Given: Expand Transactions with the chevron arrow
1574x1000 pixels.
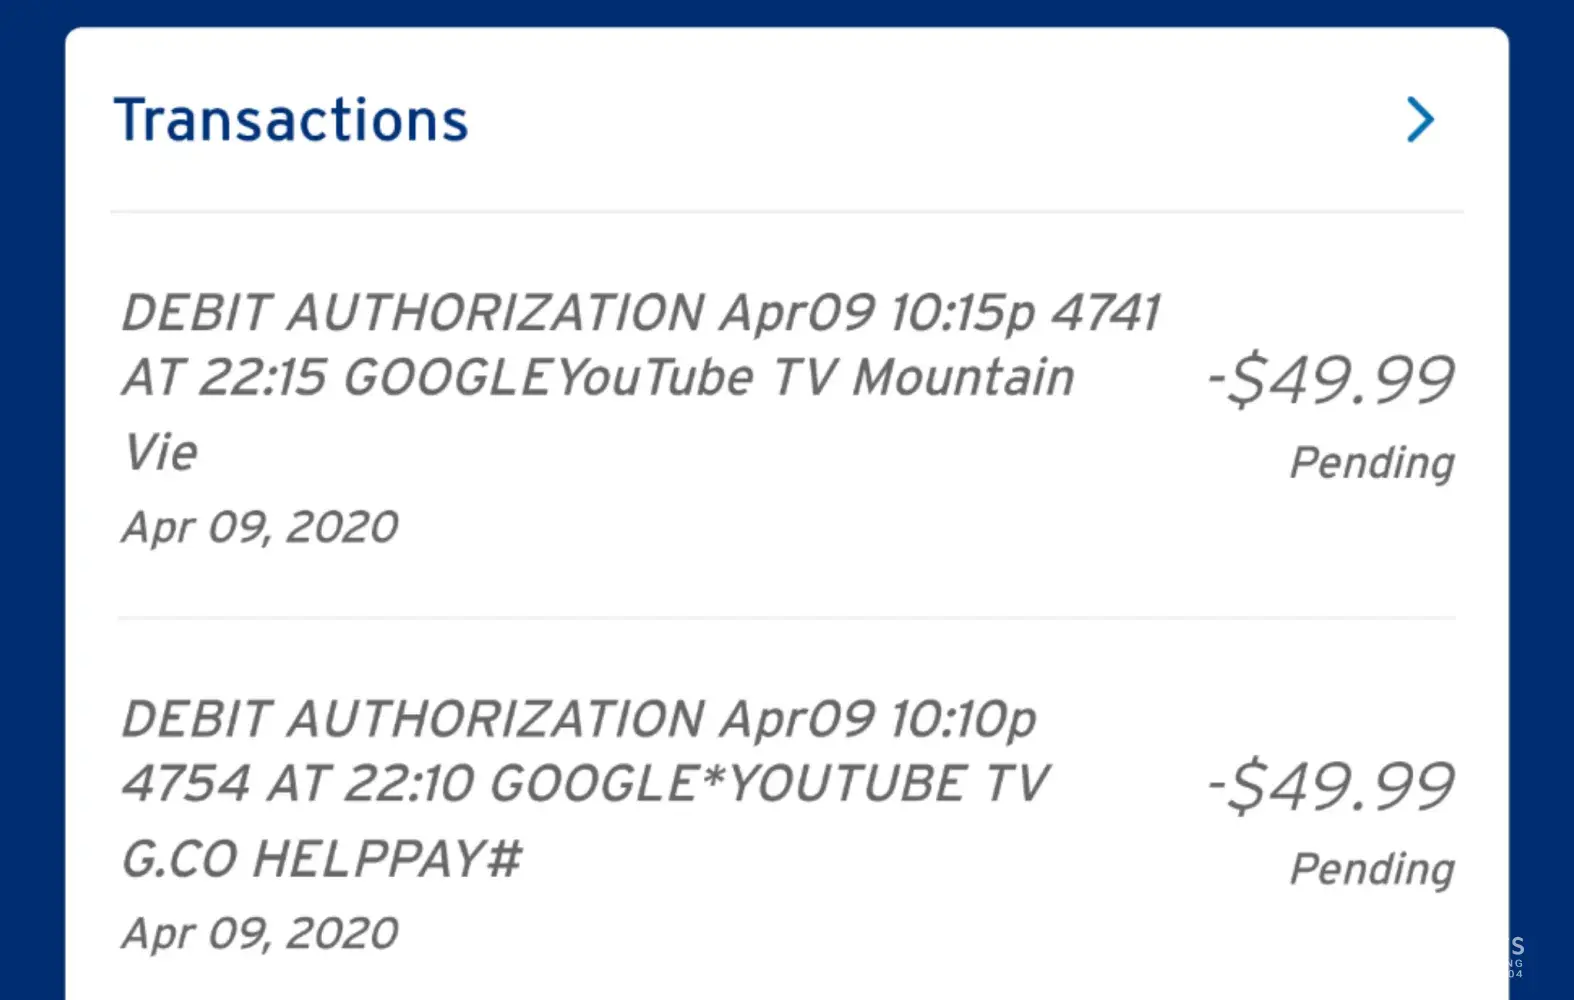Looking at the screenshot, I should tap(1420, 120).
